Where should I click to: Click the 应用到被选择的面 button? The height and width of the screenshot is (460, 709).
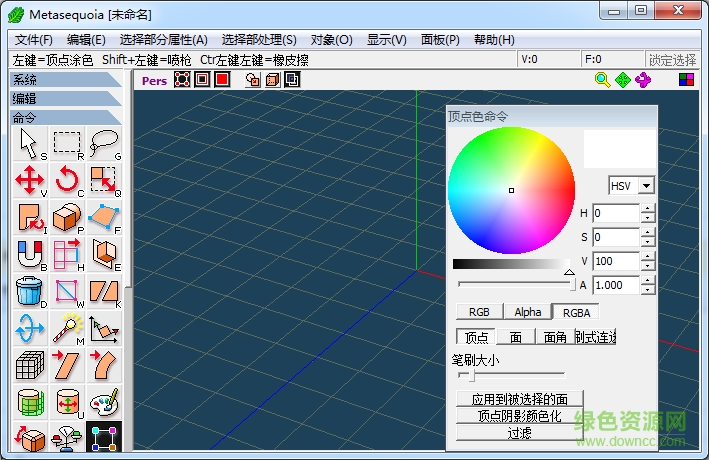(519, 399)
